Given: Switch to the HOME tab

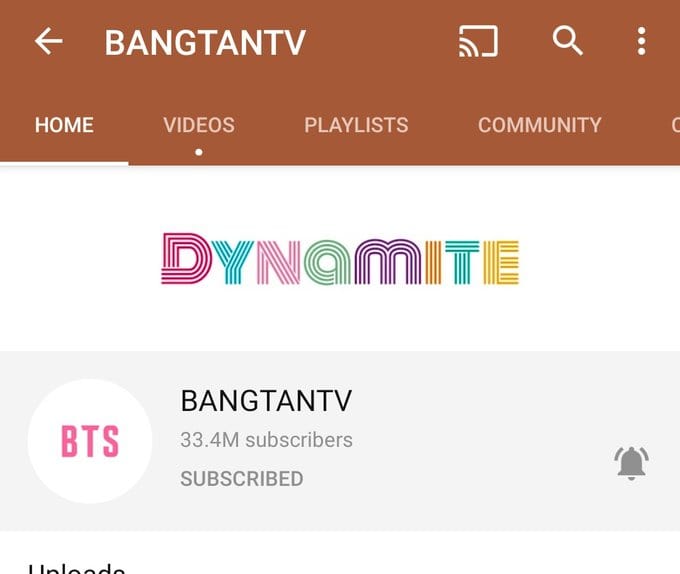Looking at the screenshot, I should tap(64, 125).
